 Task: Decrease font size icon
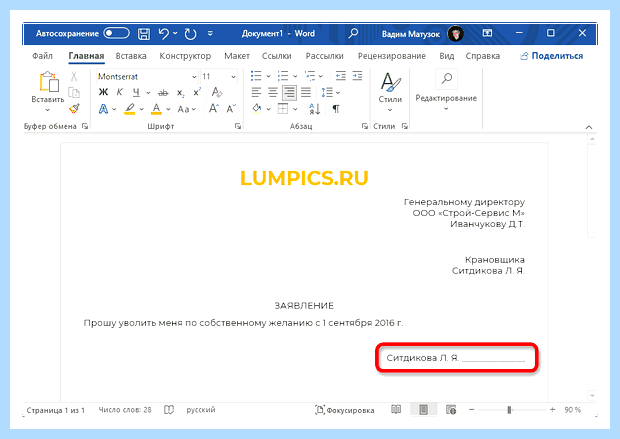(x=231, y=108)
